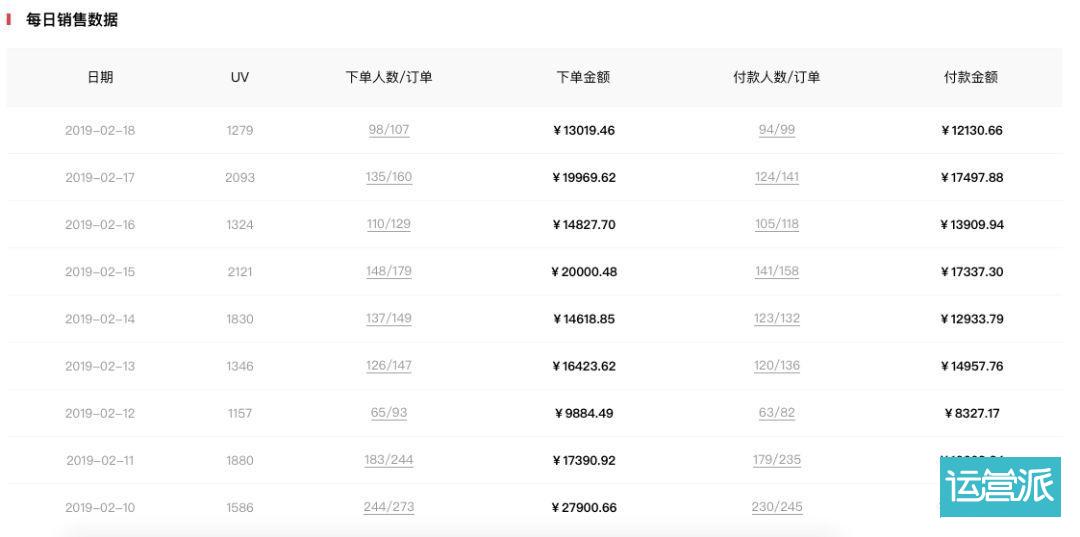The width and height of the screenshot is (1080, 537).
Task: Click the 日期 column header
Action: coord(100,77)
